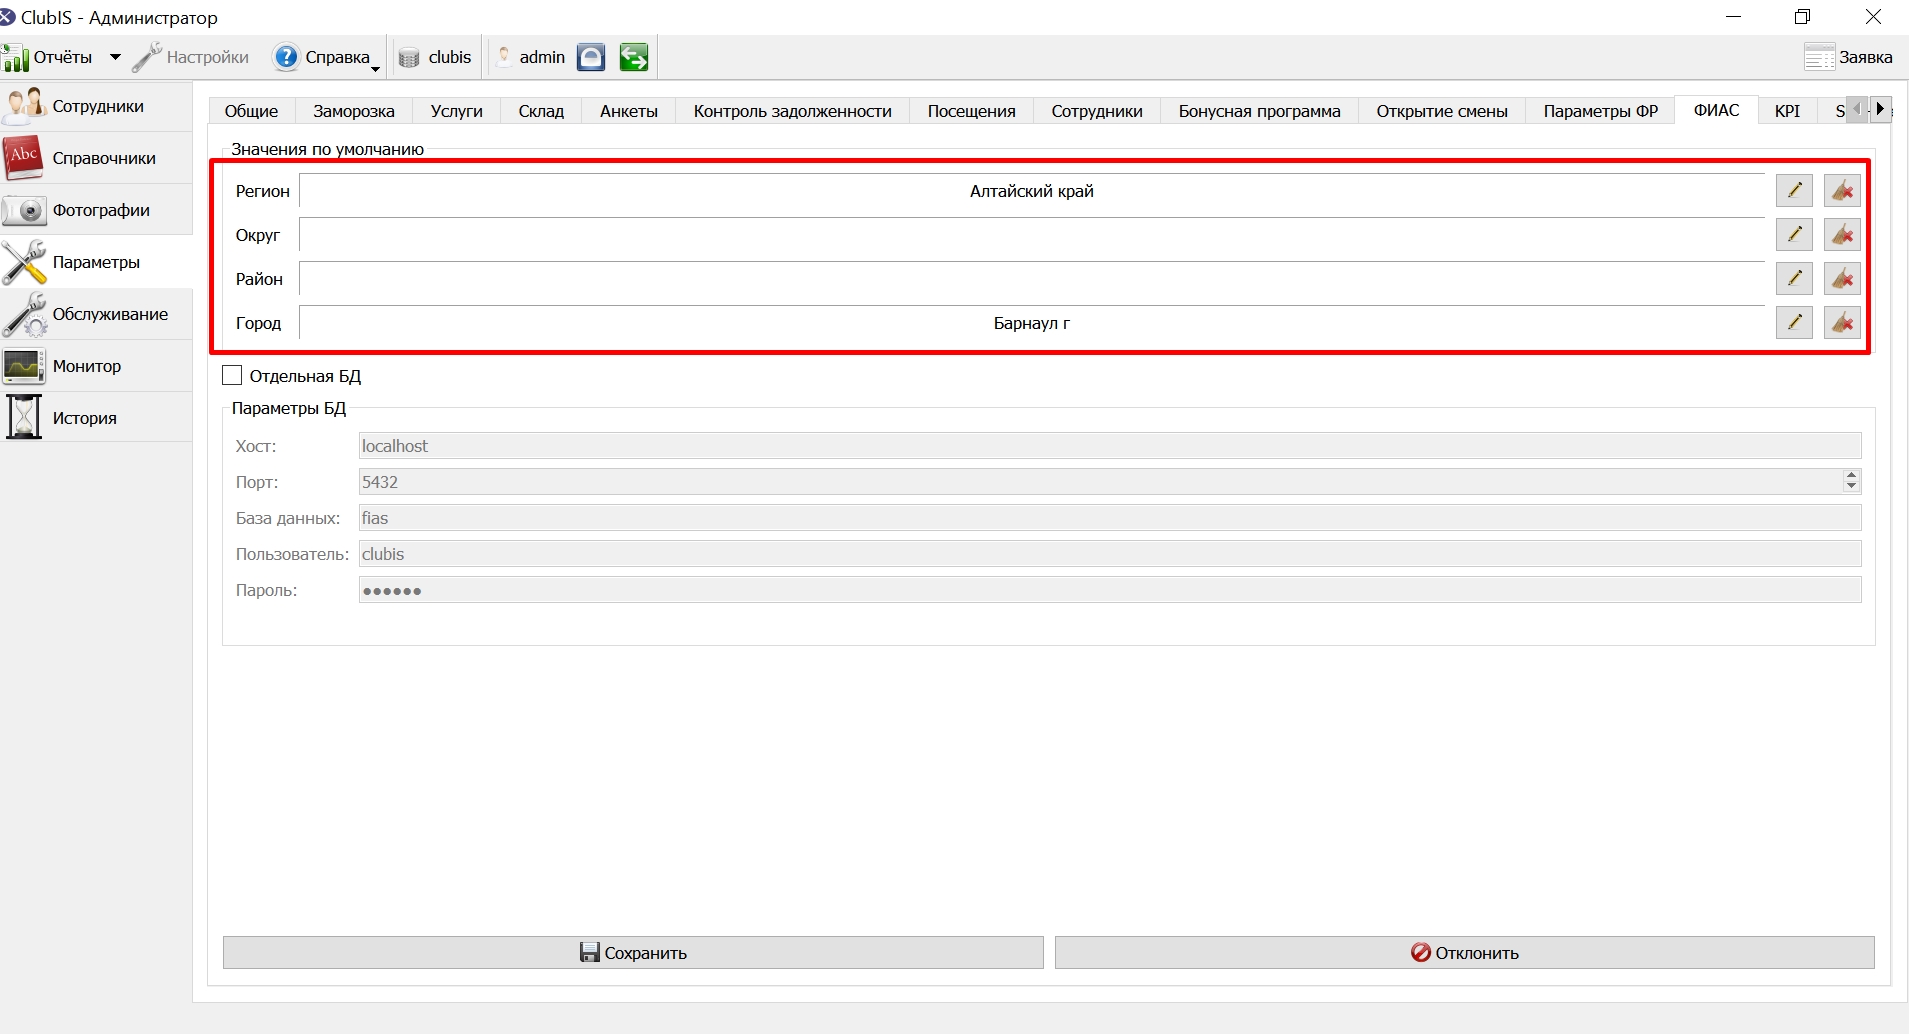Expand the Отчёты dropdown arrow
Screen dimensions: 1909x1034
pos(115,58)
